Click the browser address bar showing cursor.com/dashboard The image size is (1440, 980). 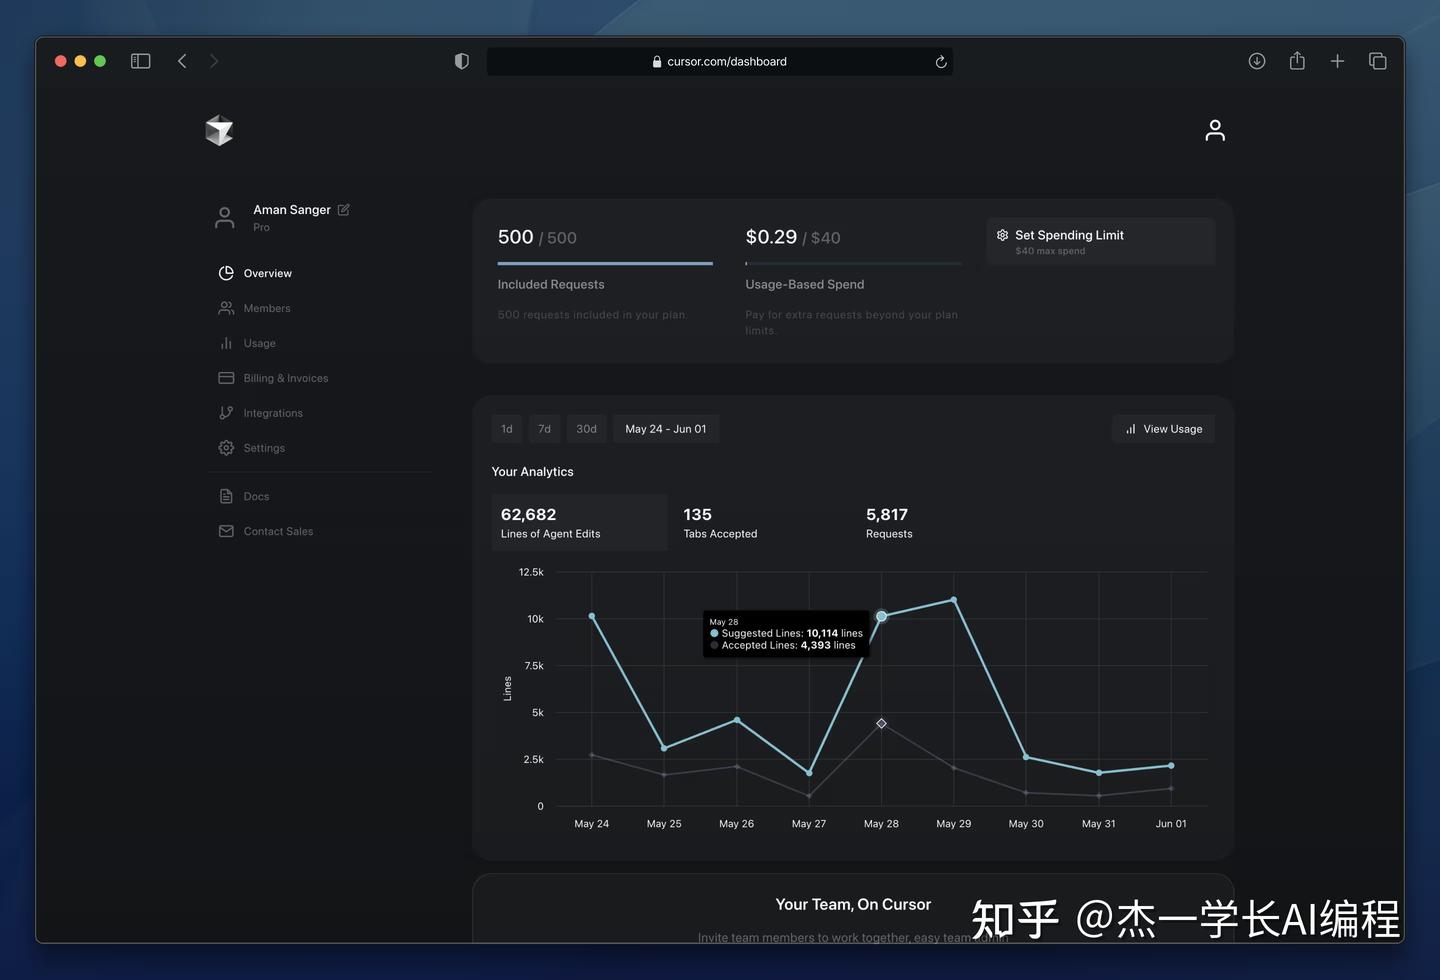click(x=720, y=61)
